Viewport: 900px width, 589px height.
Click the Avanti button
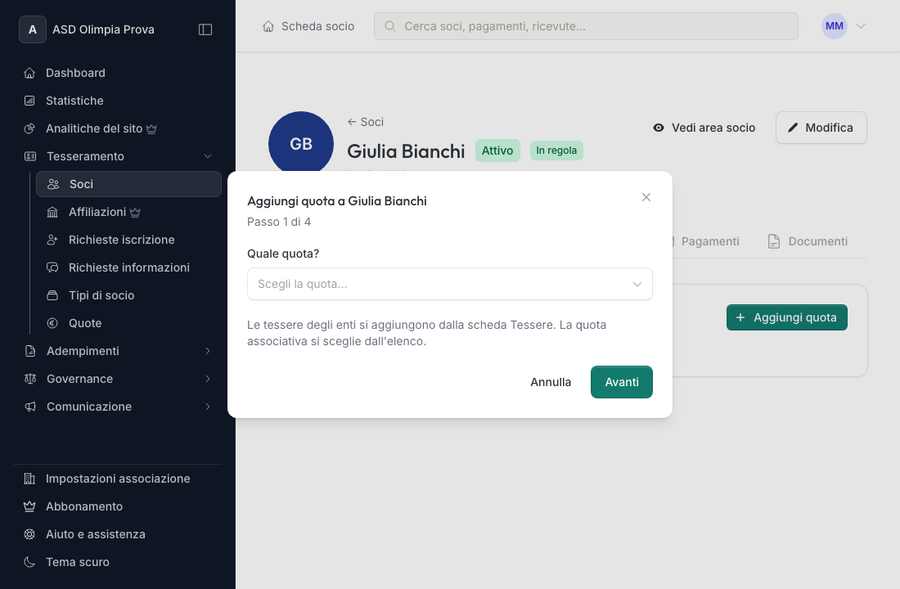click(622, 382)
